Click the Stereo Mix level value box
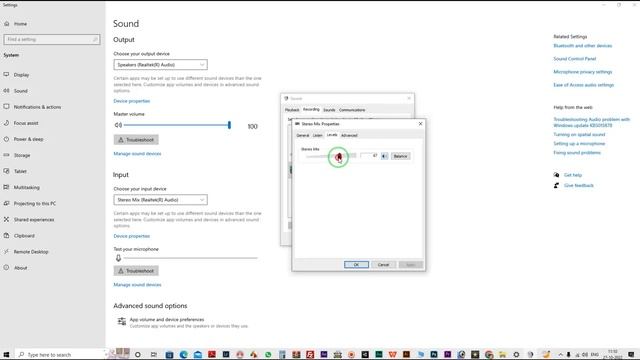Screen dimensions: 640x360 [369, 156]
